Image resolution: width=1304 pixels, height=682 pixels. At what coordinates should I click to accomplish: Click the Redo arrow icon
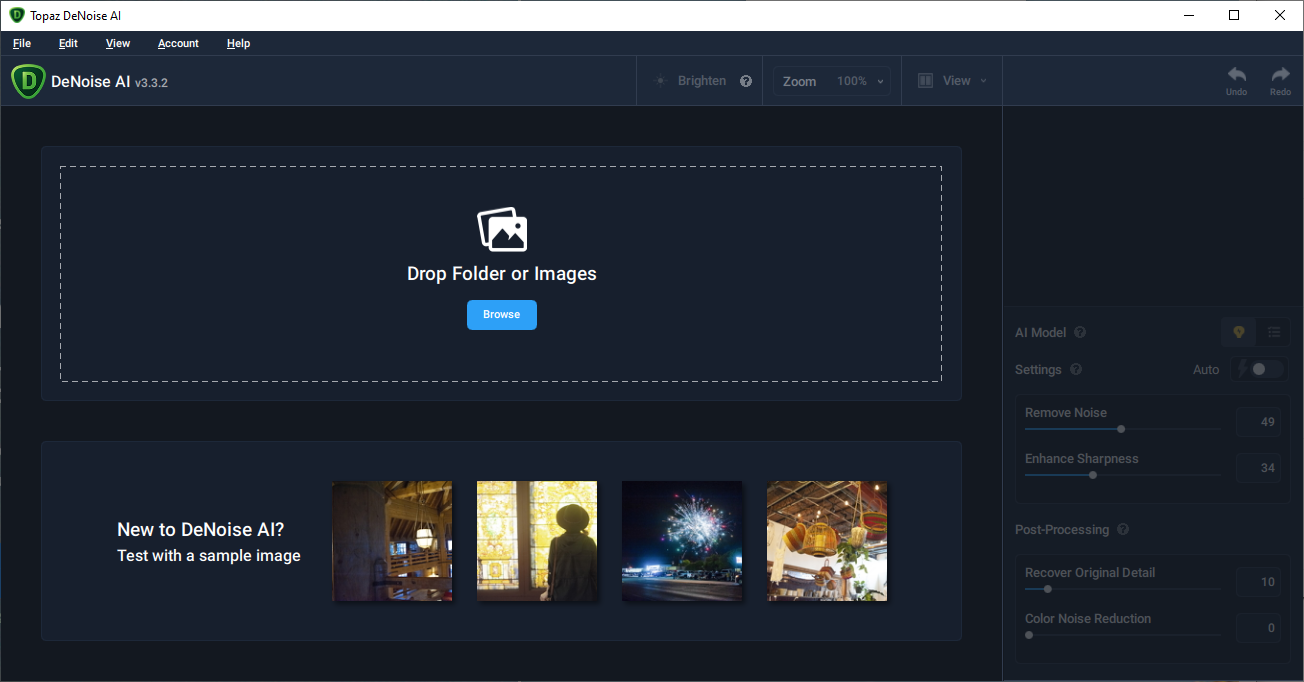(1280, 75)
